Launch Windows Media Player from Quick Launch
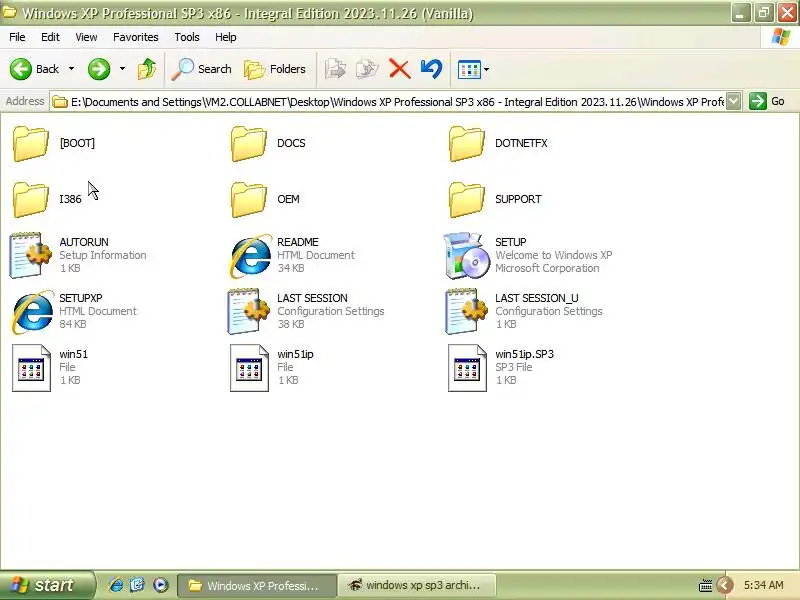The height and width of the screenshot is (600, 800). [x=160, y=585]
